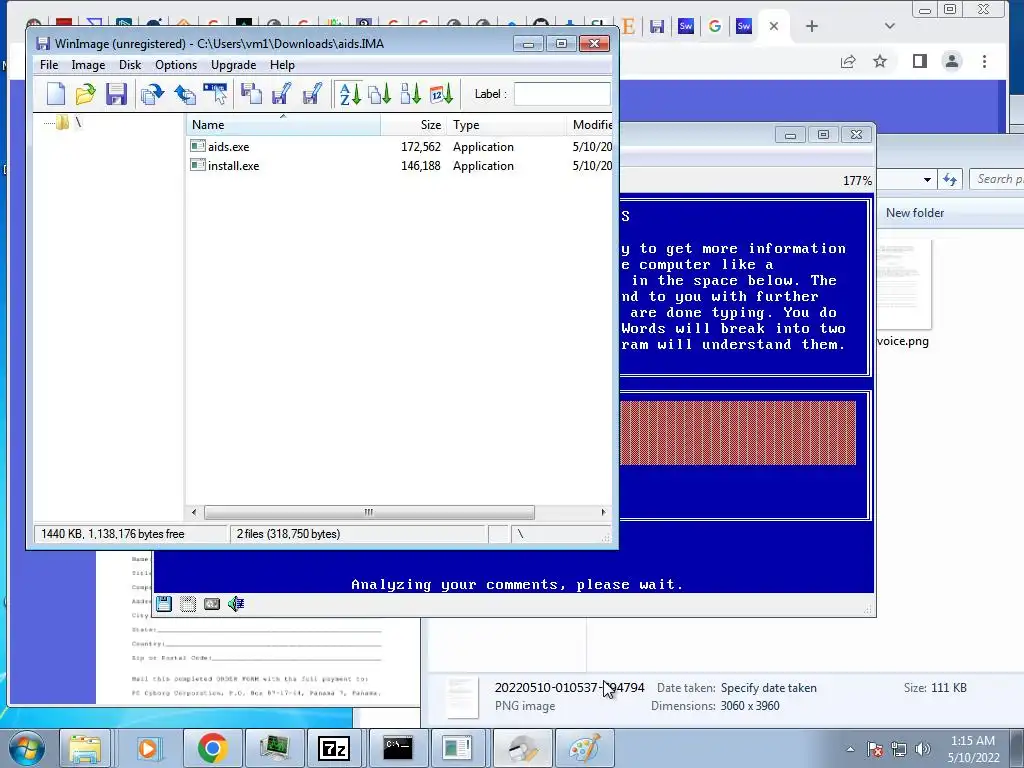This screenshot has width=1024, height=768.
Task: Click the scroll right arrow in file list
Action: coord(603,513)
